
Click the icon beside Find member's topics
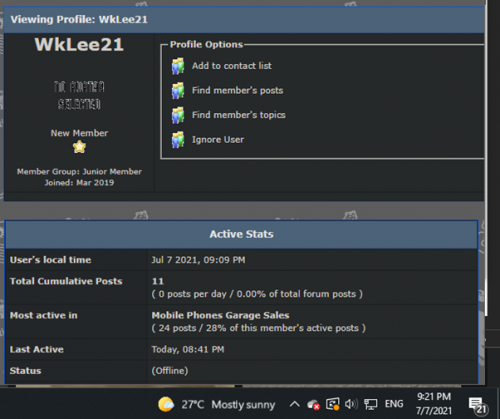[x=178, y=115]
